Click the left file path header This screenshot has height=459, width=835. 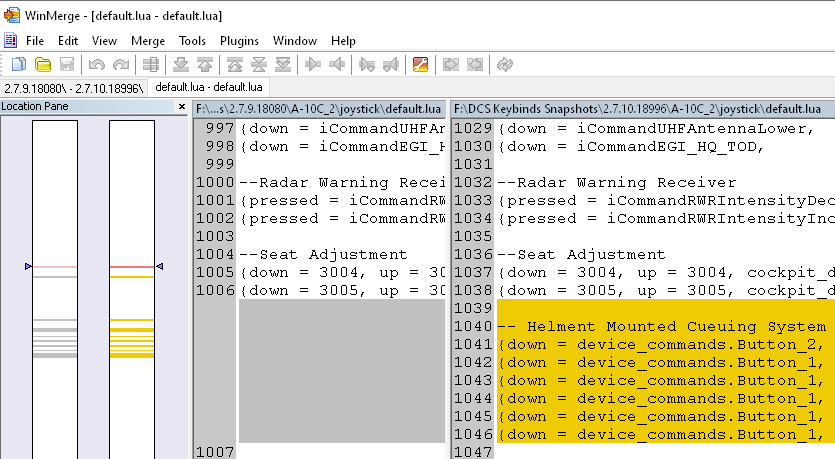tap(318, 109)
